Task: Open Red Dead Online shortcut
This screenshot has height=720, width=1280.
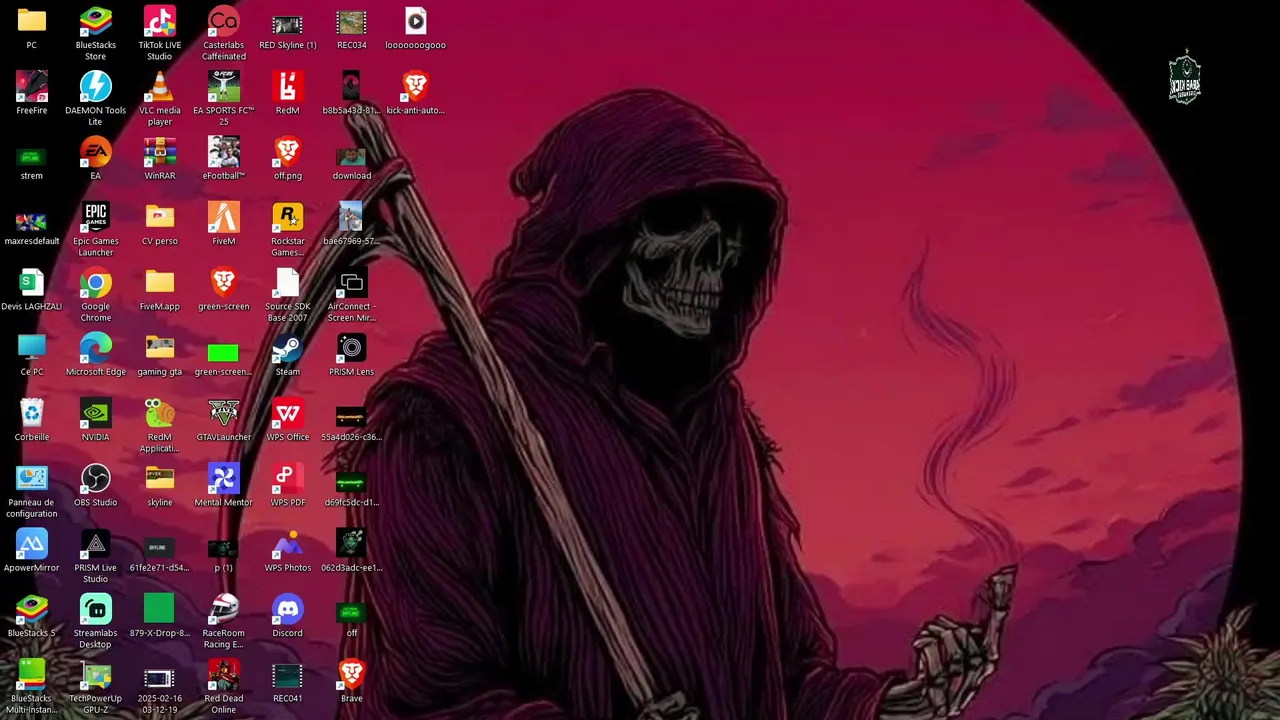Action: (224, 675)
